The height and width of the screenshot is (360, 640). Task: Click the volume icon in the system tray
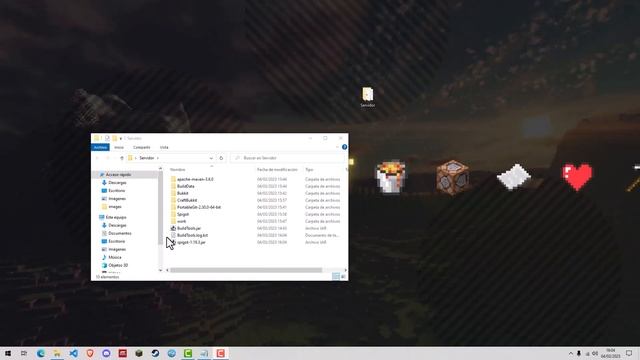click(x=595, y=353)
